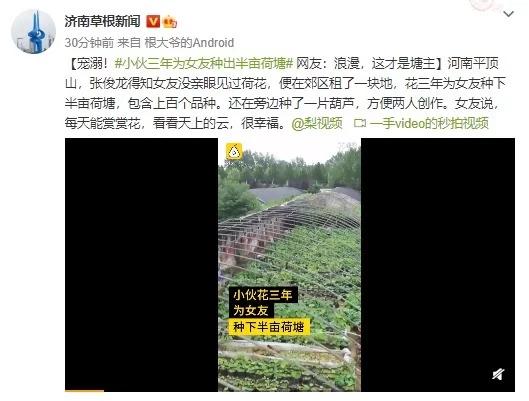
Task: Click the 济南草根新闻 username
Action: point(103,21)
